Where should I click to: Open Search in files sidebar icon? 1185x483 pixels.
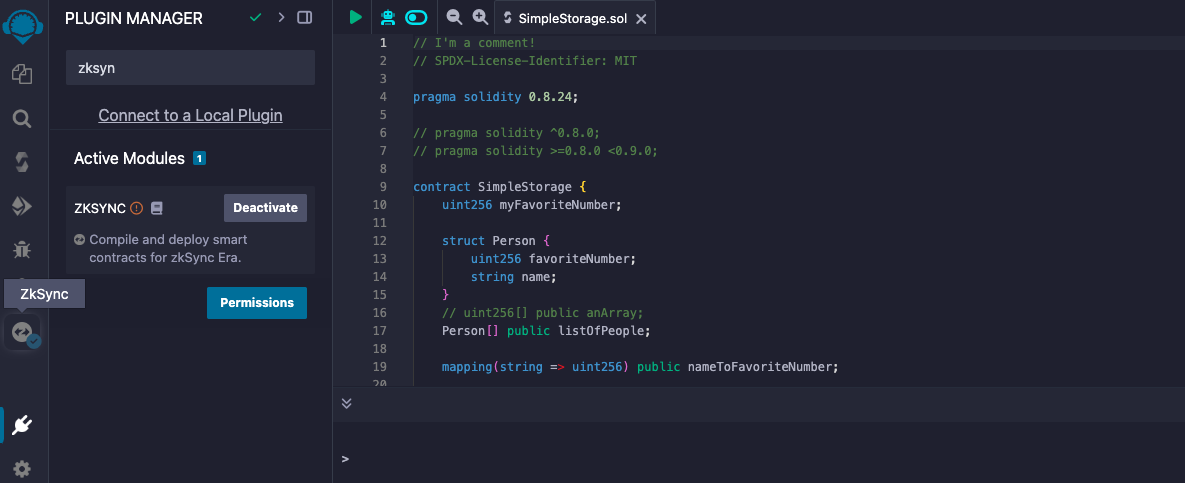pyautogui.click(x=21, y=119)
